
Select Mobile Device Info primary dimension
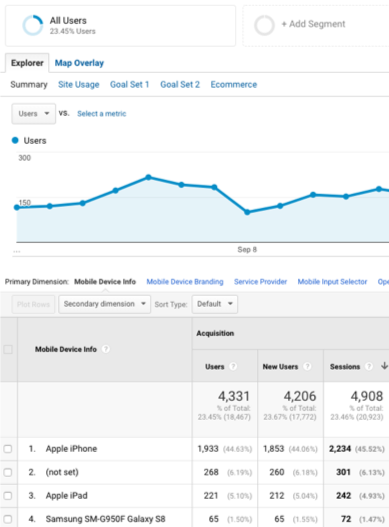pyautogui.click(x=105, y=282)
